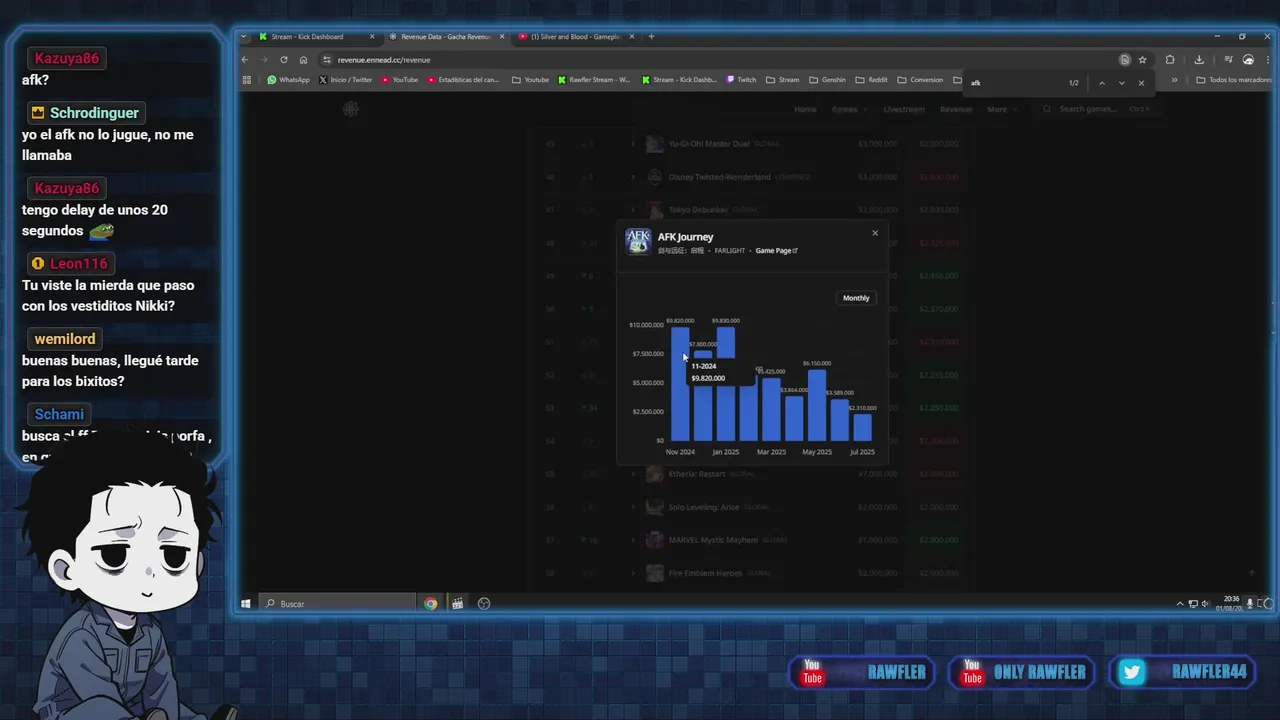
Task: Open the browser downloads panel
Action: [1199, 60]
